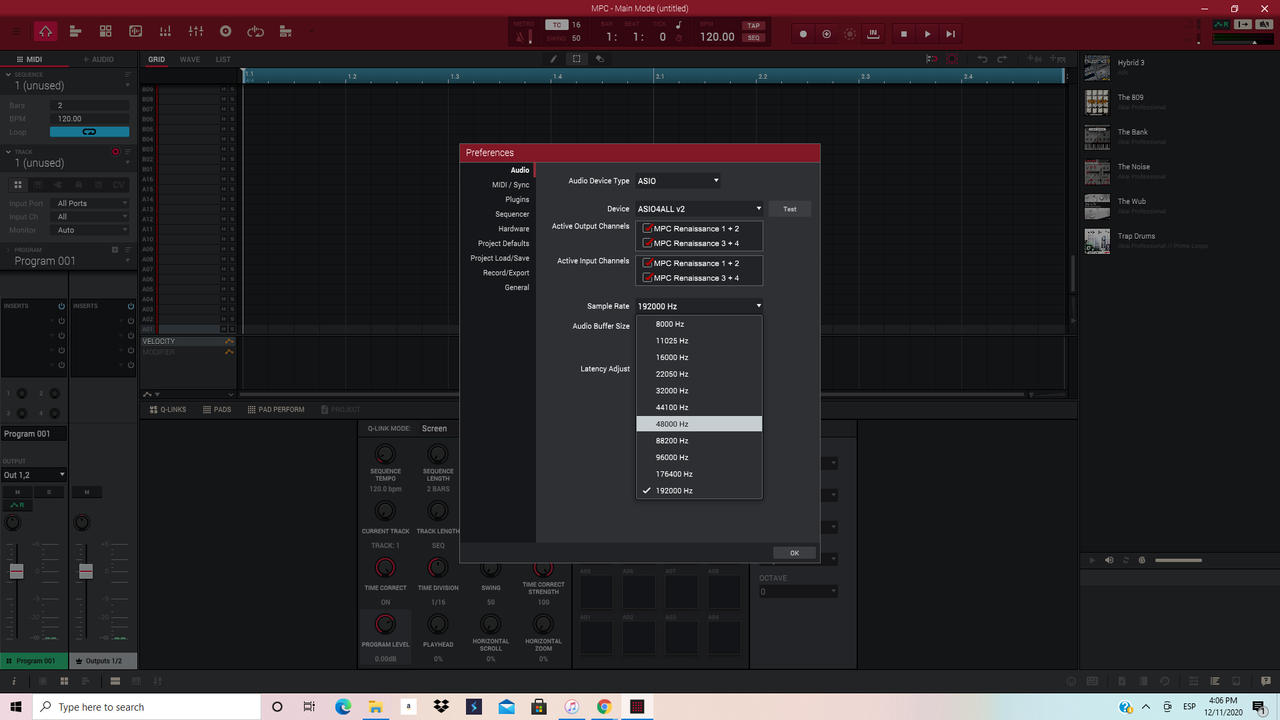Image resolution: width=1280 pixels, height=720 pixels.
Task: Click the browser preview volume slider
Action: pos(1178,560)
